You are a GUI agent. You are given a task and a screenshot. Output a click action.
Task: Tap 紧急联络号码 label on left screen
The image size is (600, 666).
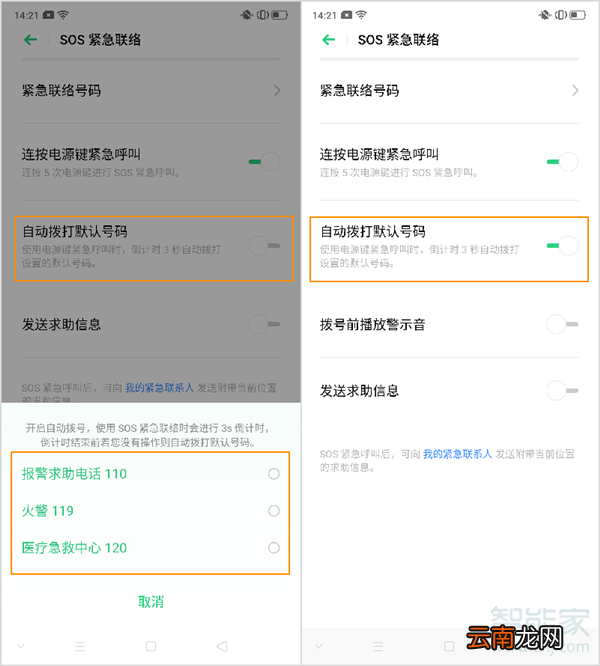pyautogui.click(x=62, y=90)
